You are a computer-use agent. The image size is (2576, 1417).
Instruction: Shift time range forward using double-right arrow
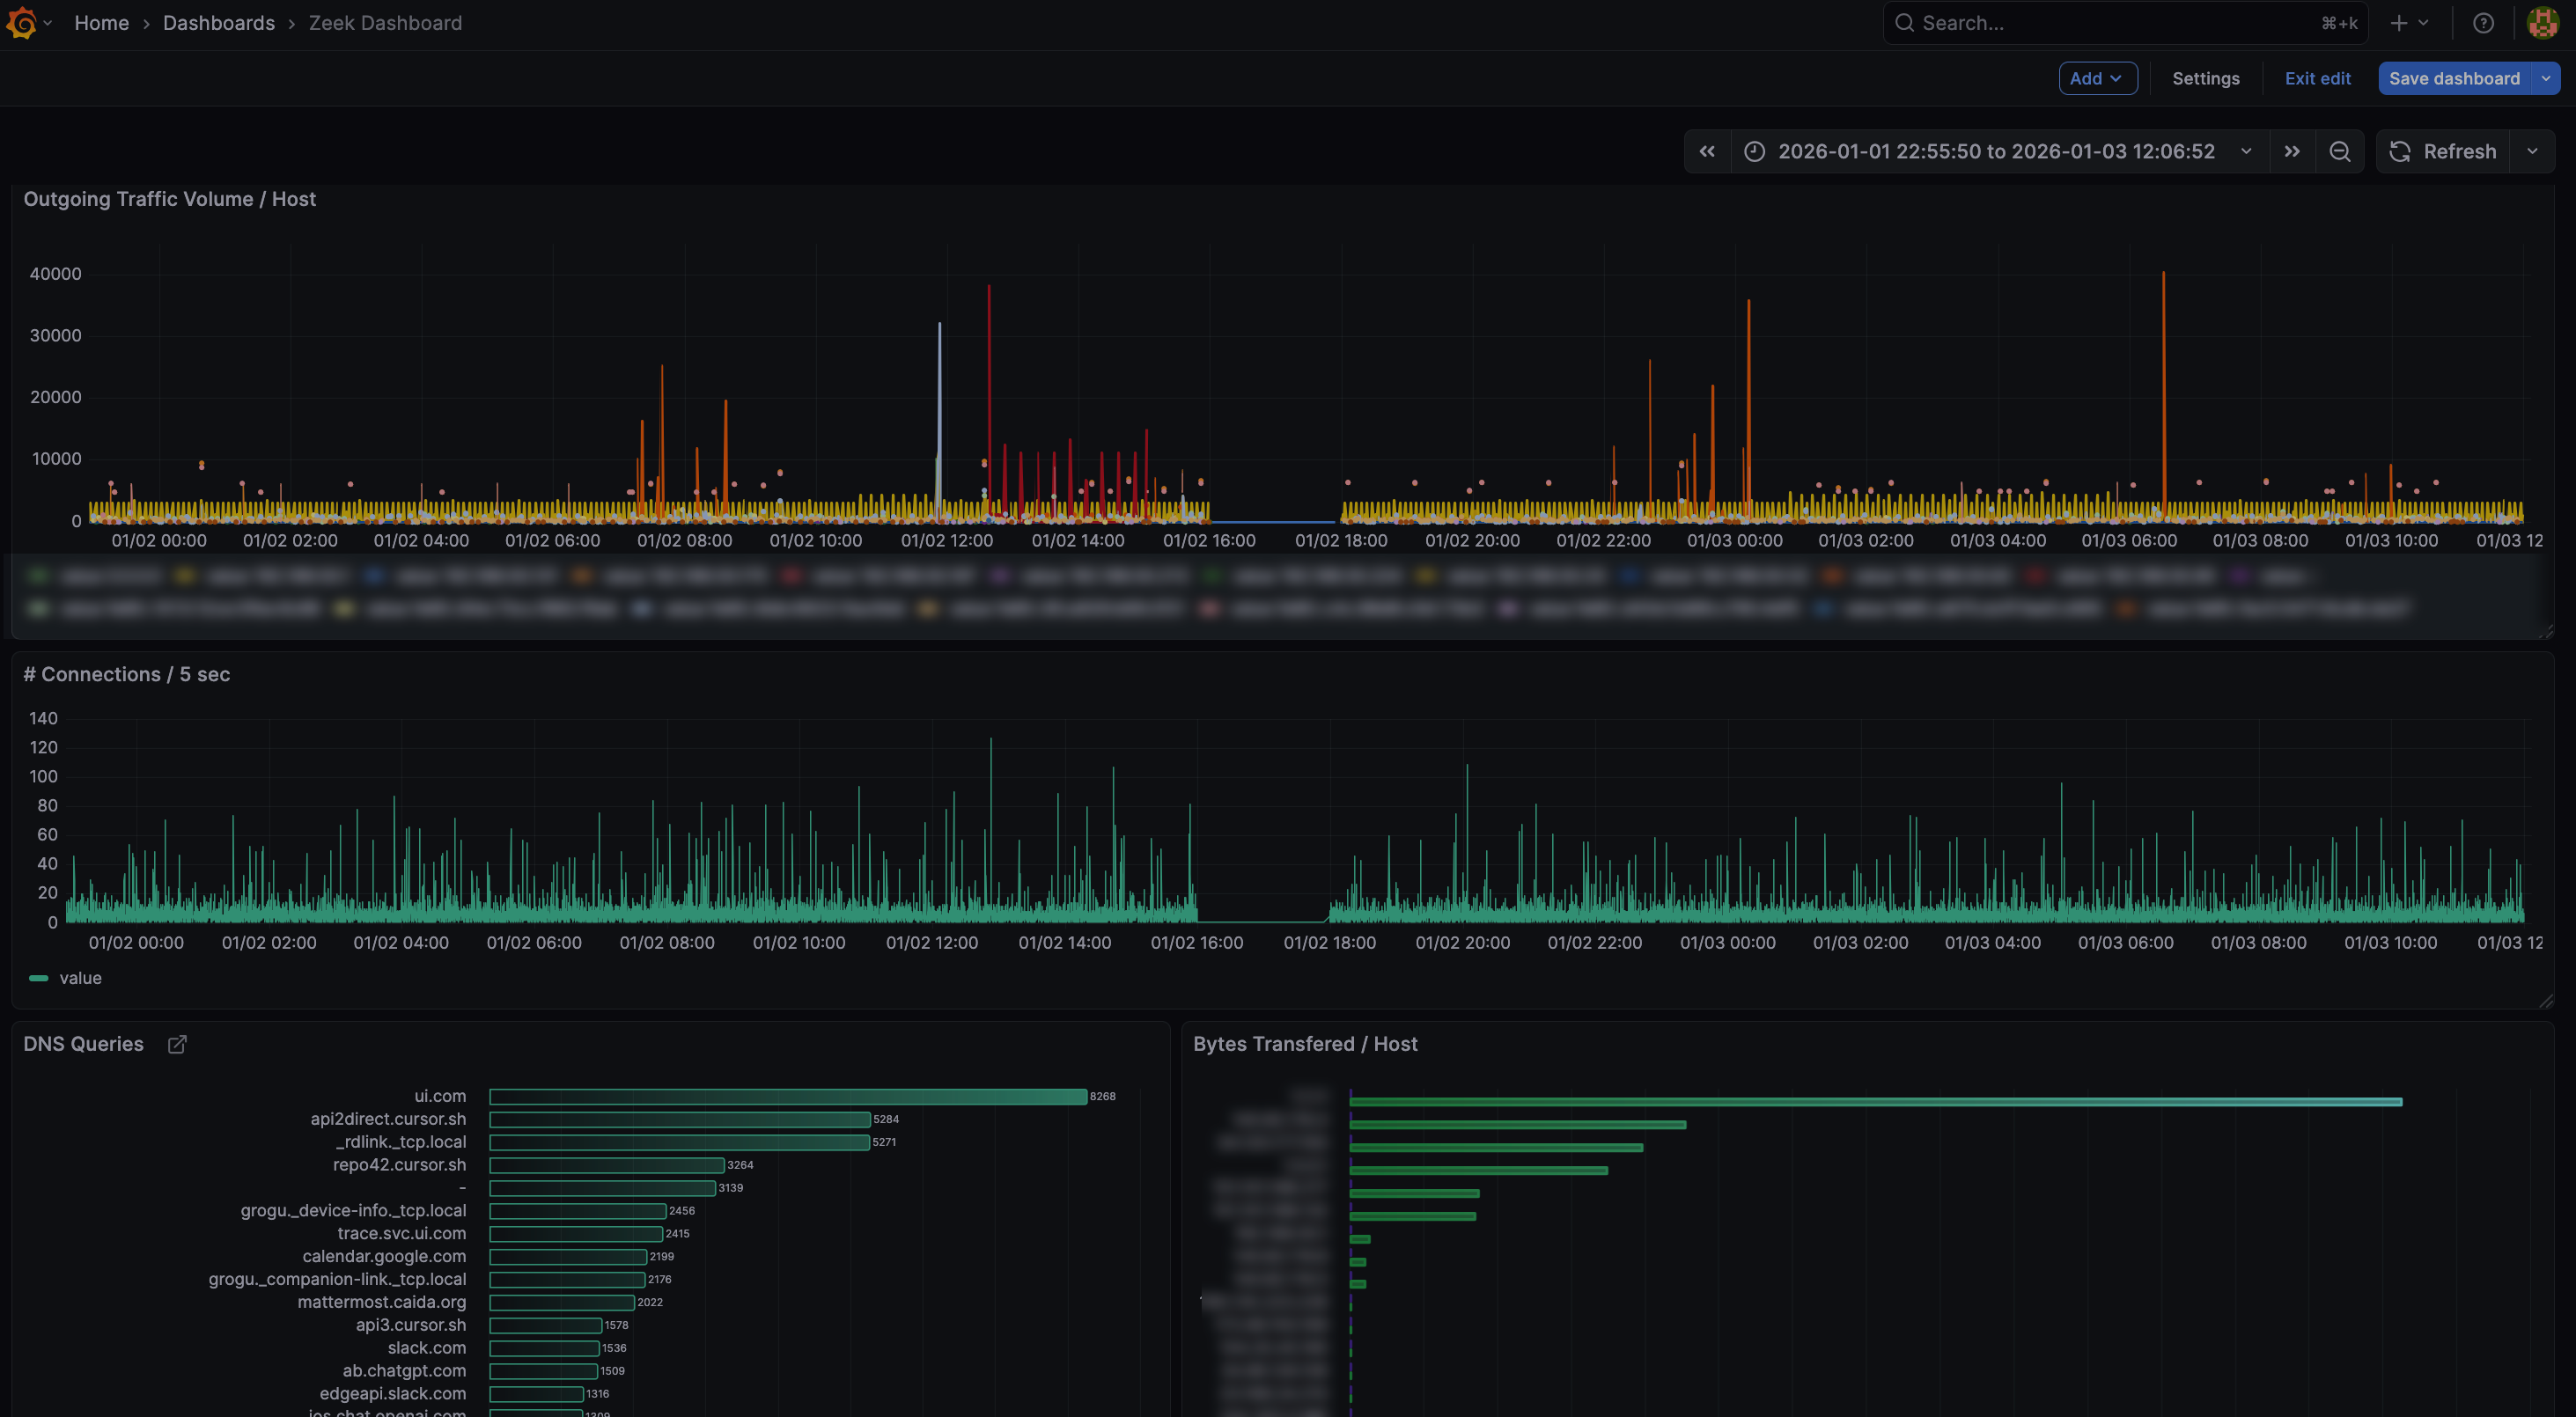pyautogui.click(x=2292, y=151)
